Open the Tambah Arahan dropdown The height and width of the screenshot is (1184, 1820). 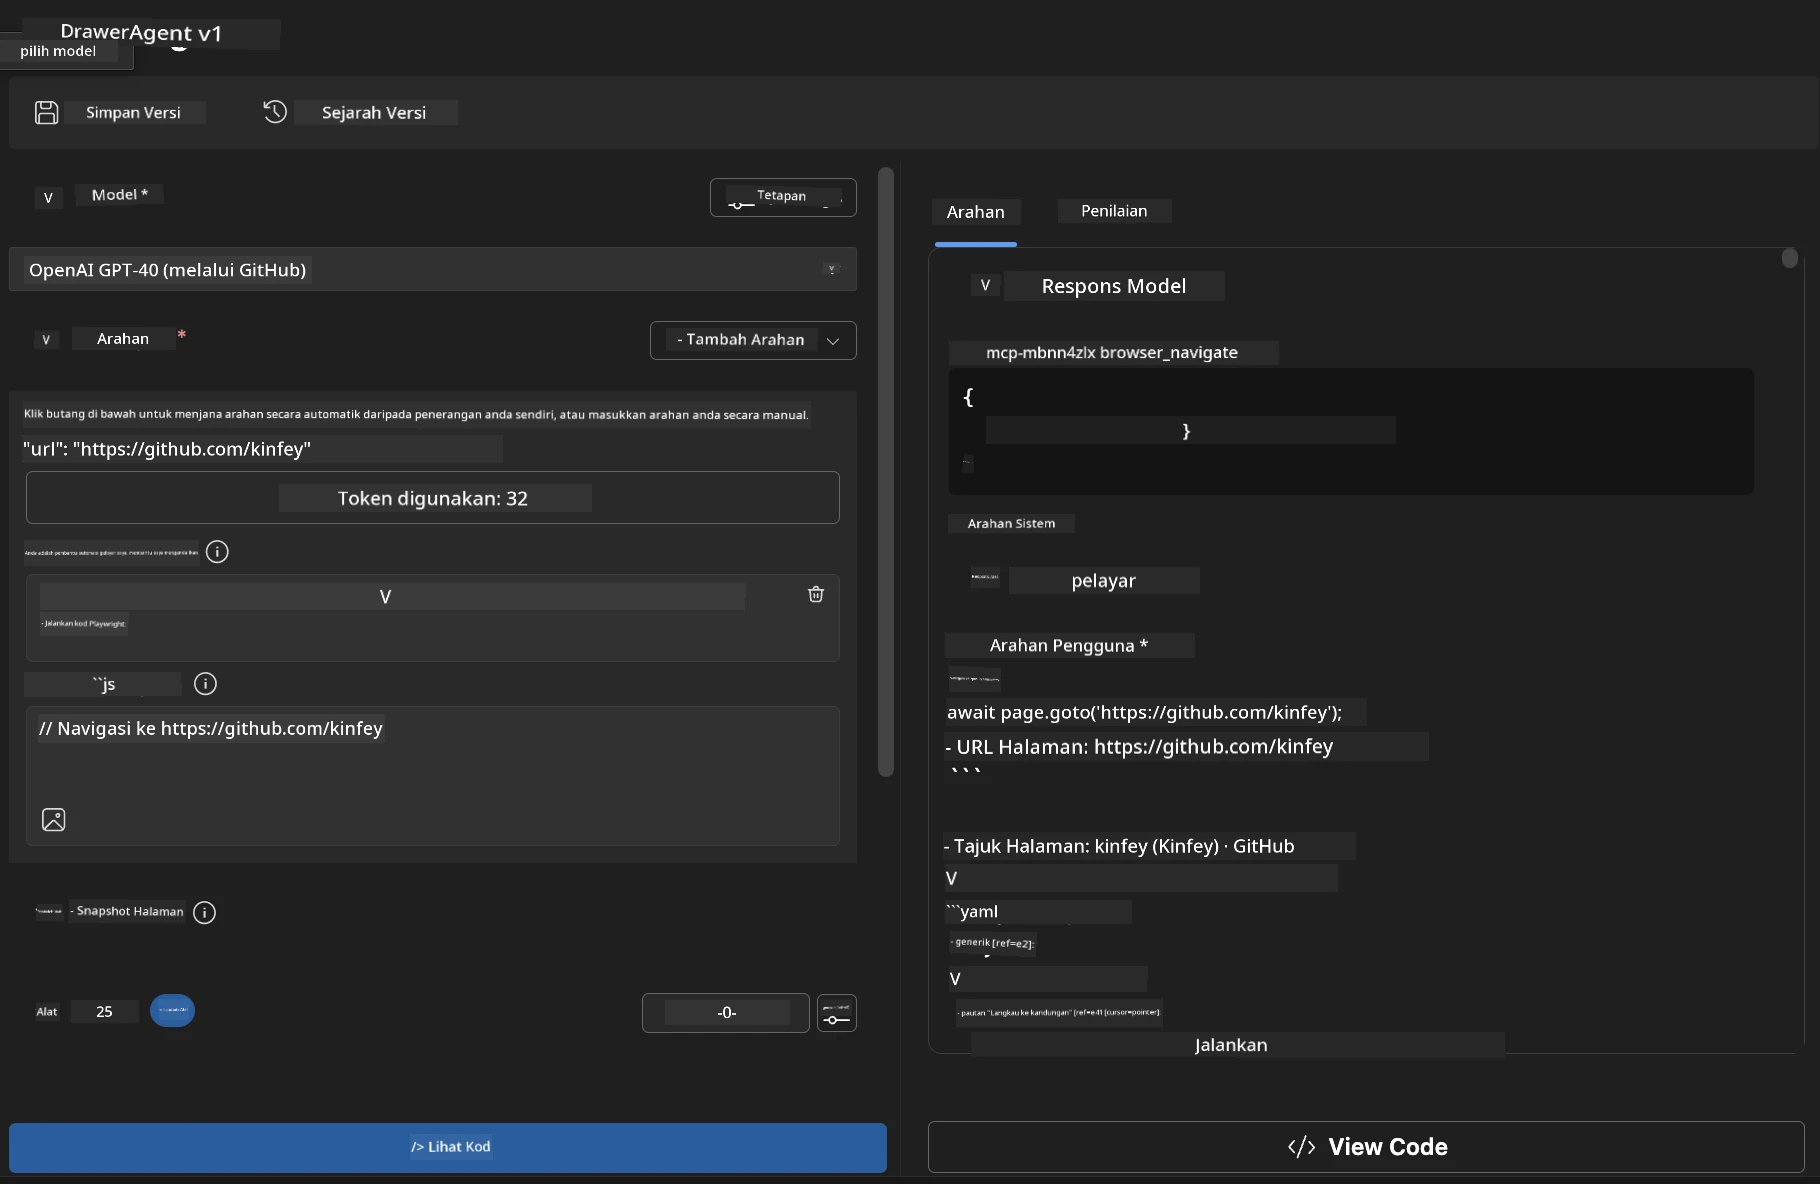pyautogui.click(x=753, y=340)
